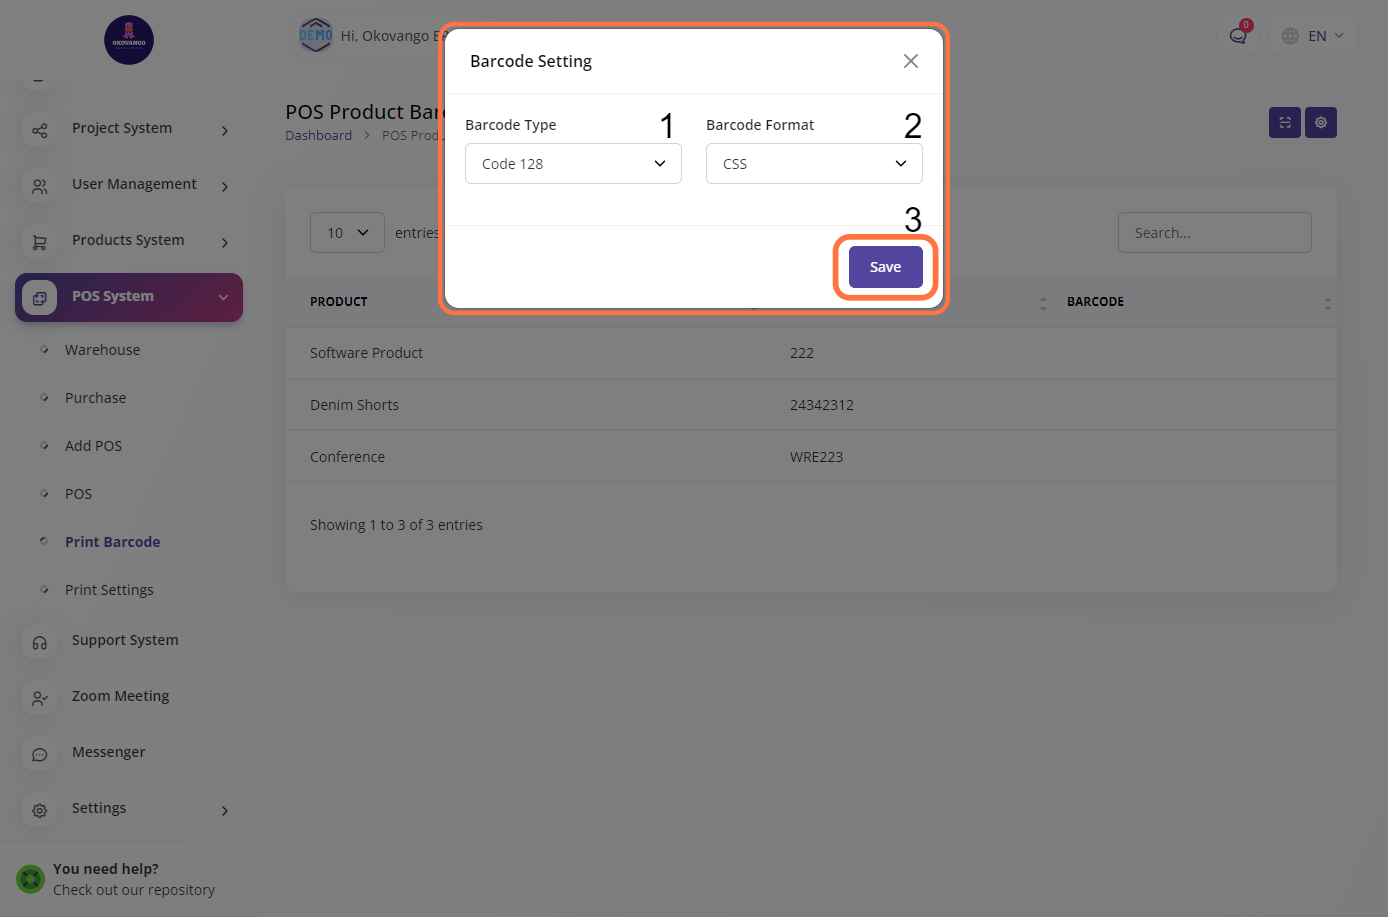The height and width of the screenshot is (917, 1388).
Task: Go to Print Settings page
Action: [x=109, y=590]
